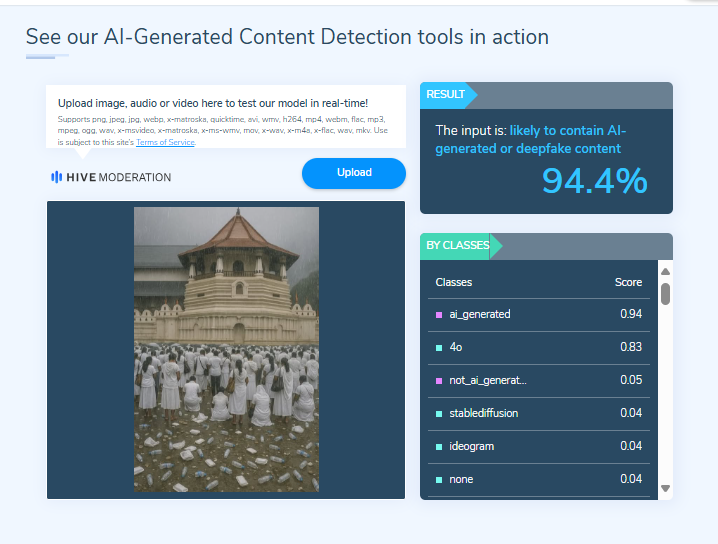
Task: Click the HIVE MODERATION brand text
Action: point(119,177)
